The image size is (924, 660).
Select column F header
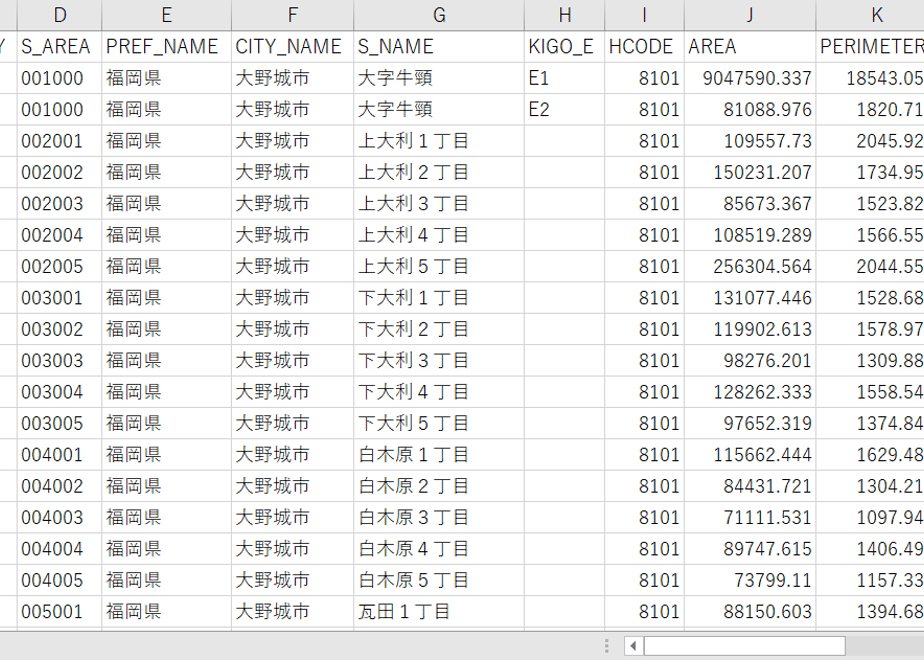[292, 15]
